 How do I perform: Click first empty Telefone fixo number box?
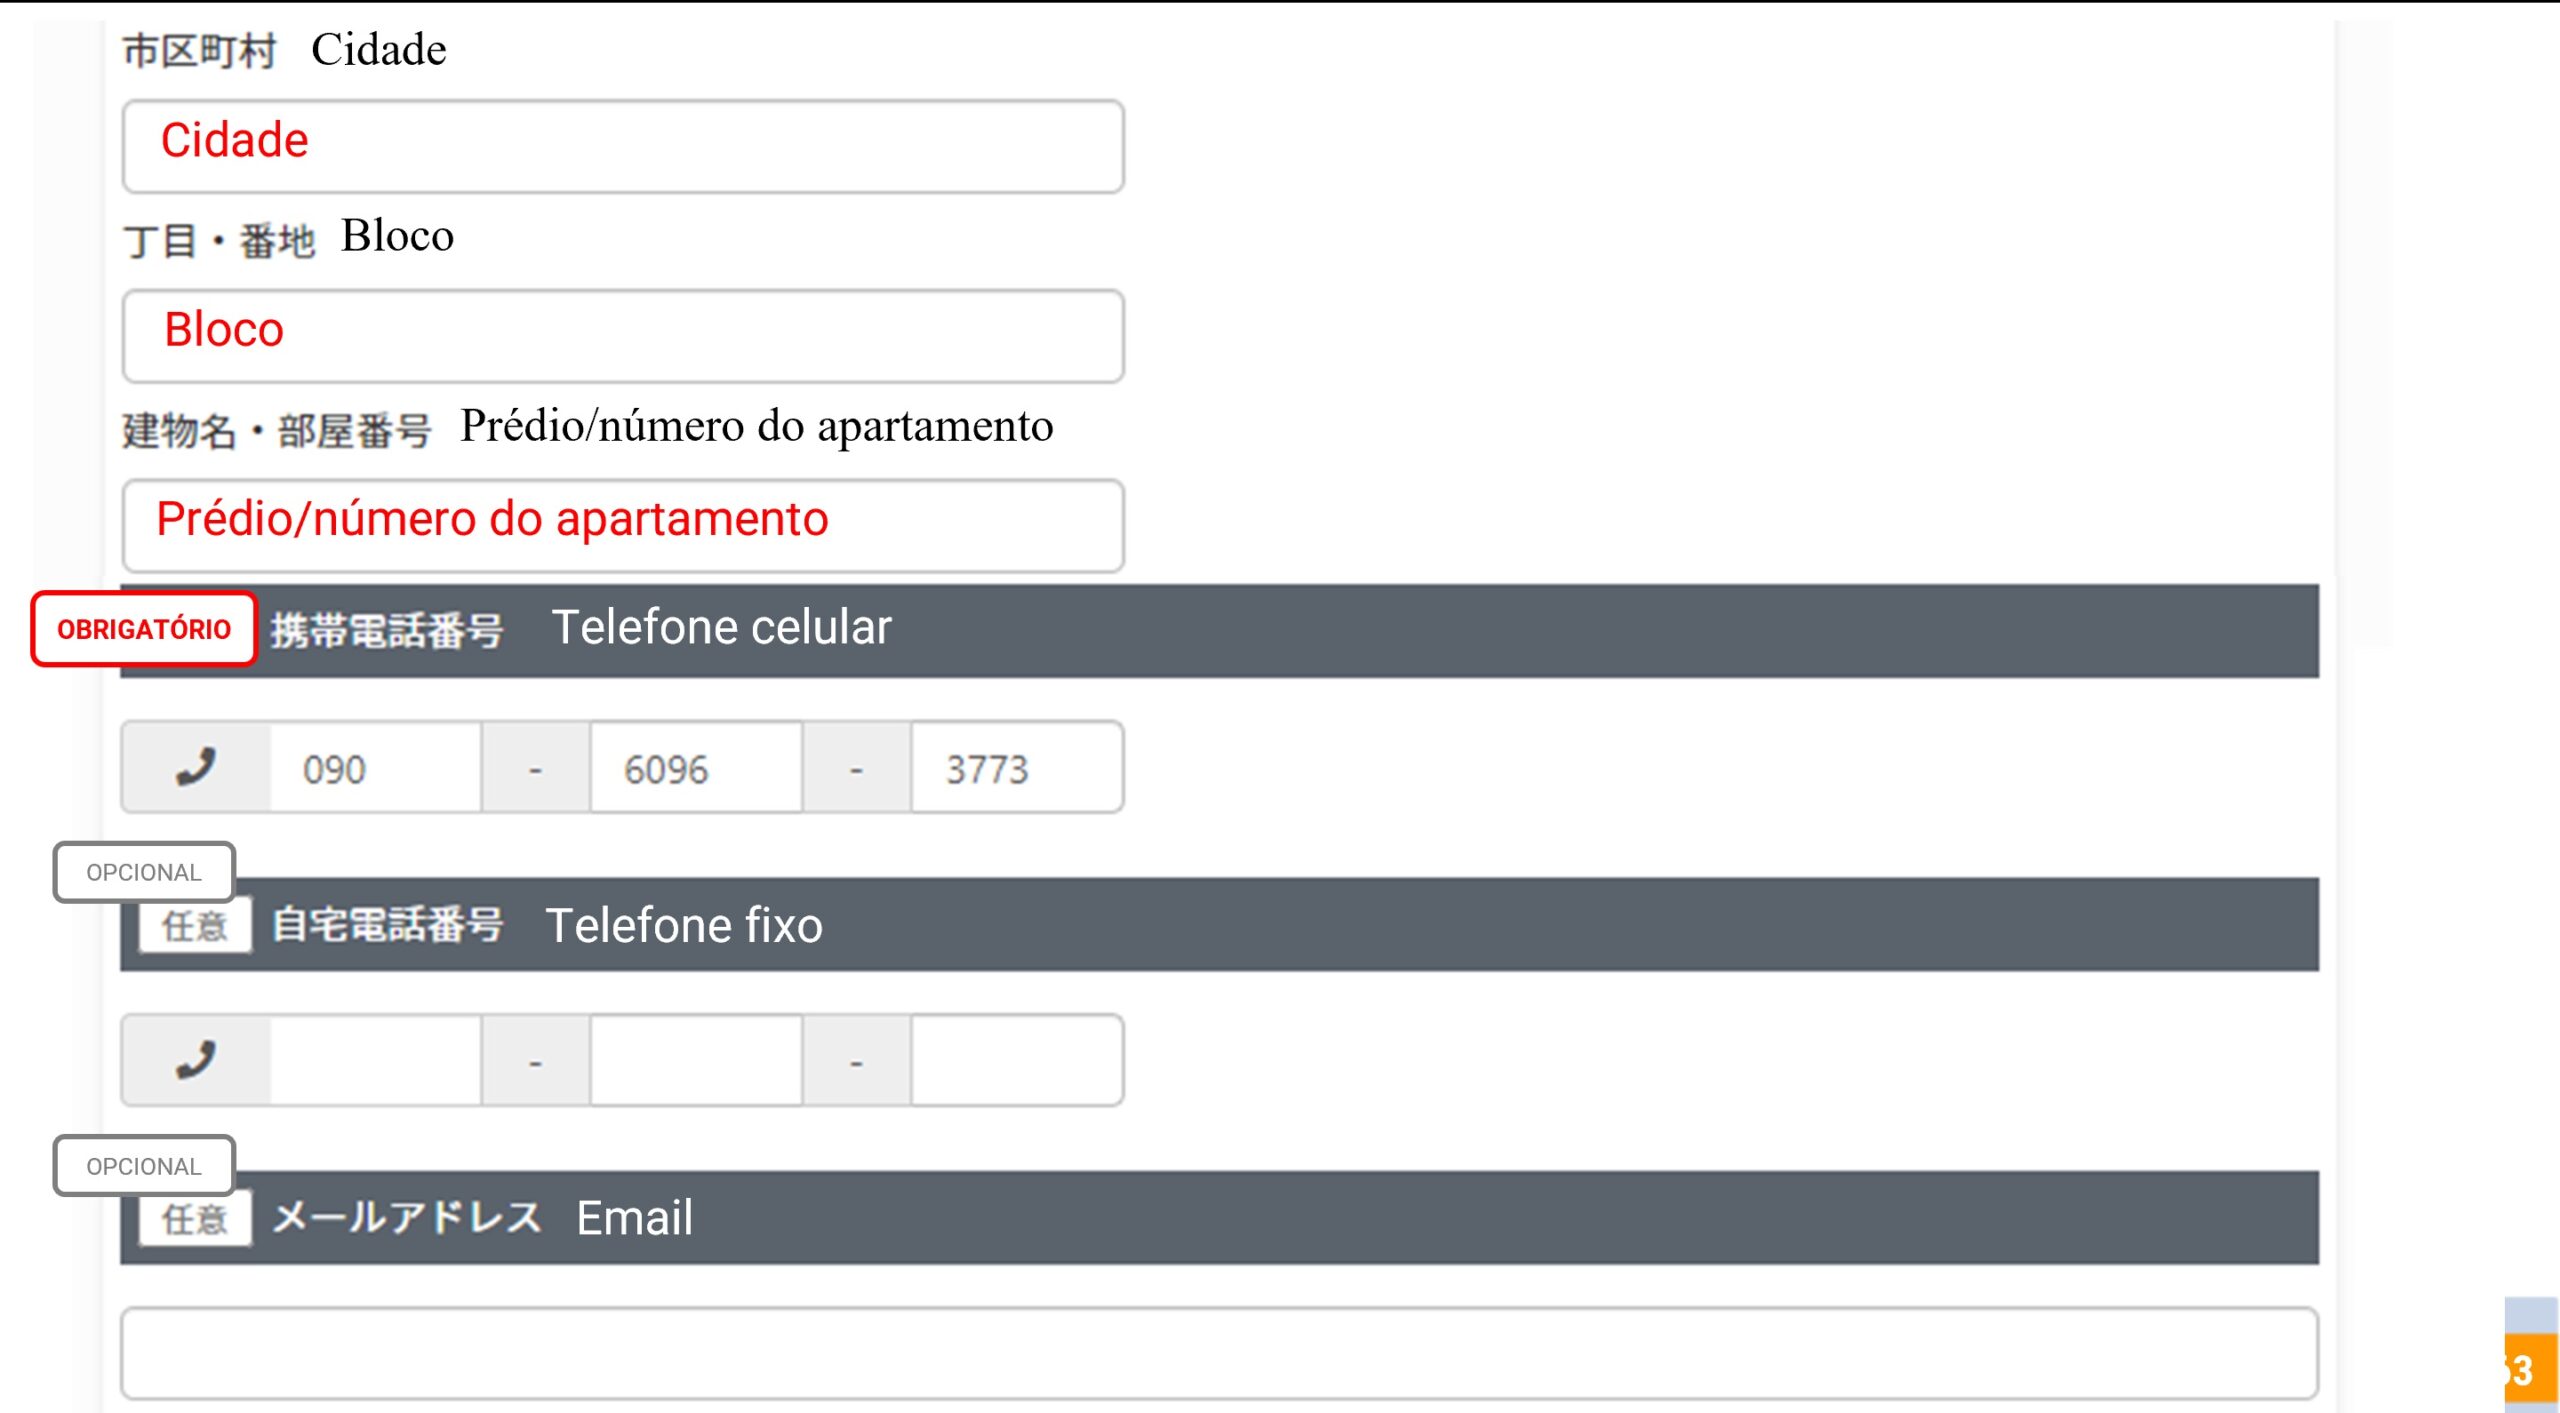375,1060
